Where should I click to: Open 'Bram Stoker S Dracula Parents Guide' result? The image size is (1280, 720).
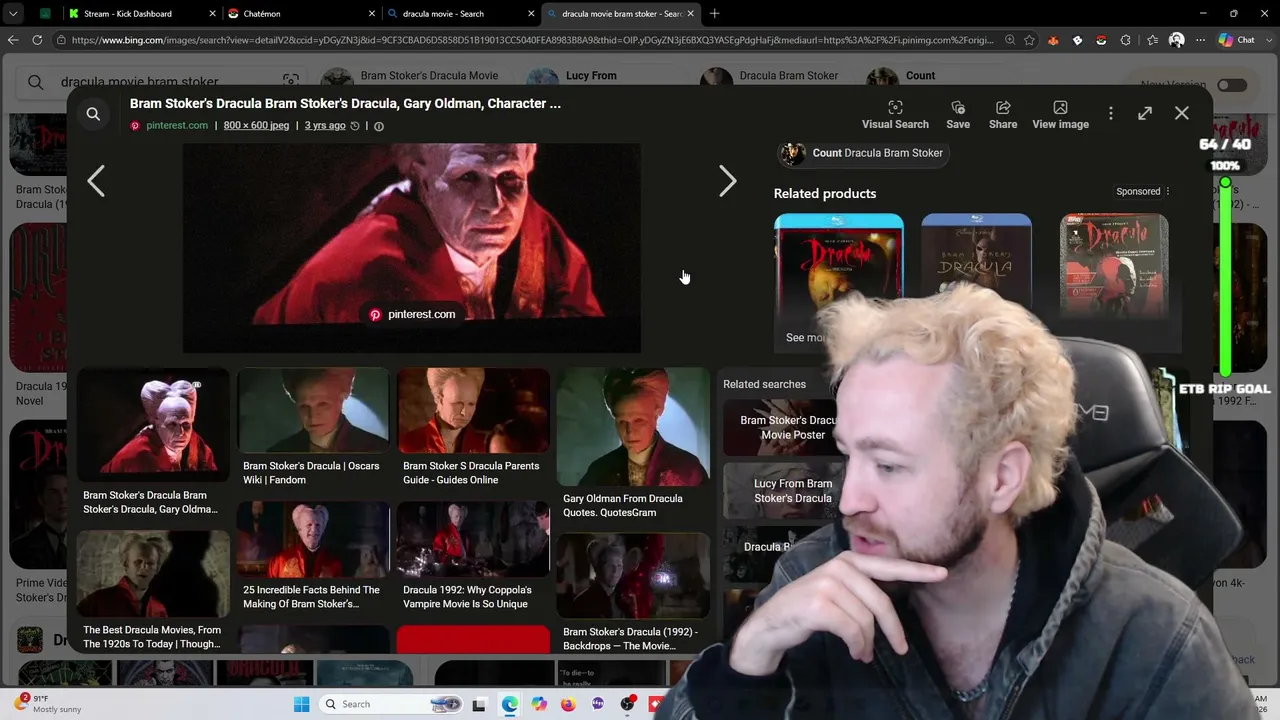point(473,428)
